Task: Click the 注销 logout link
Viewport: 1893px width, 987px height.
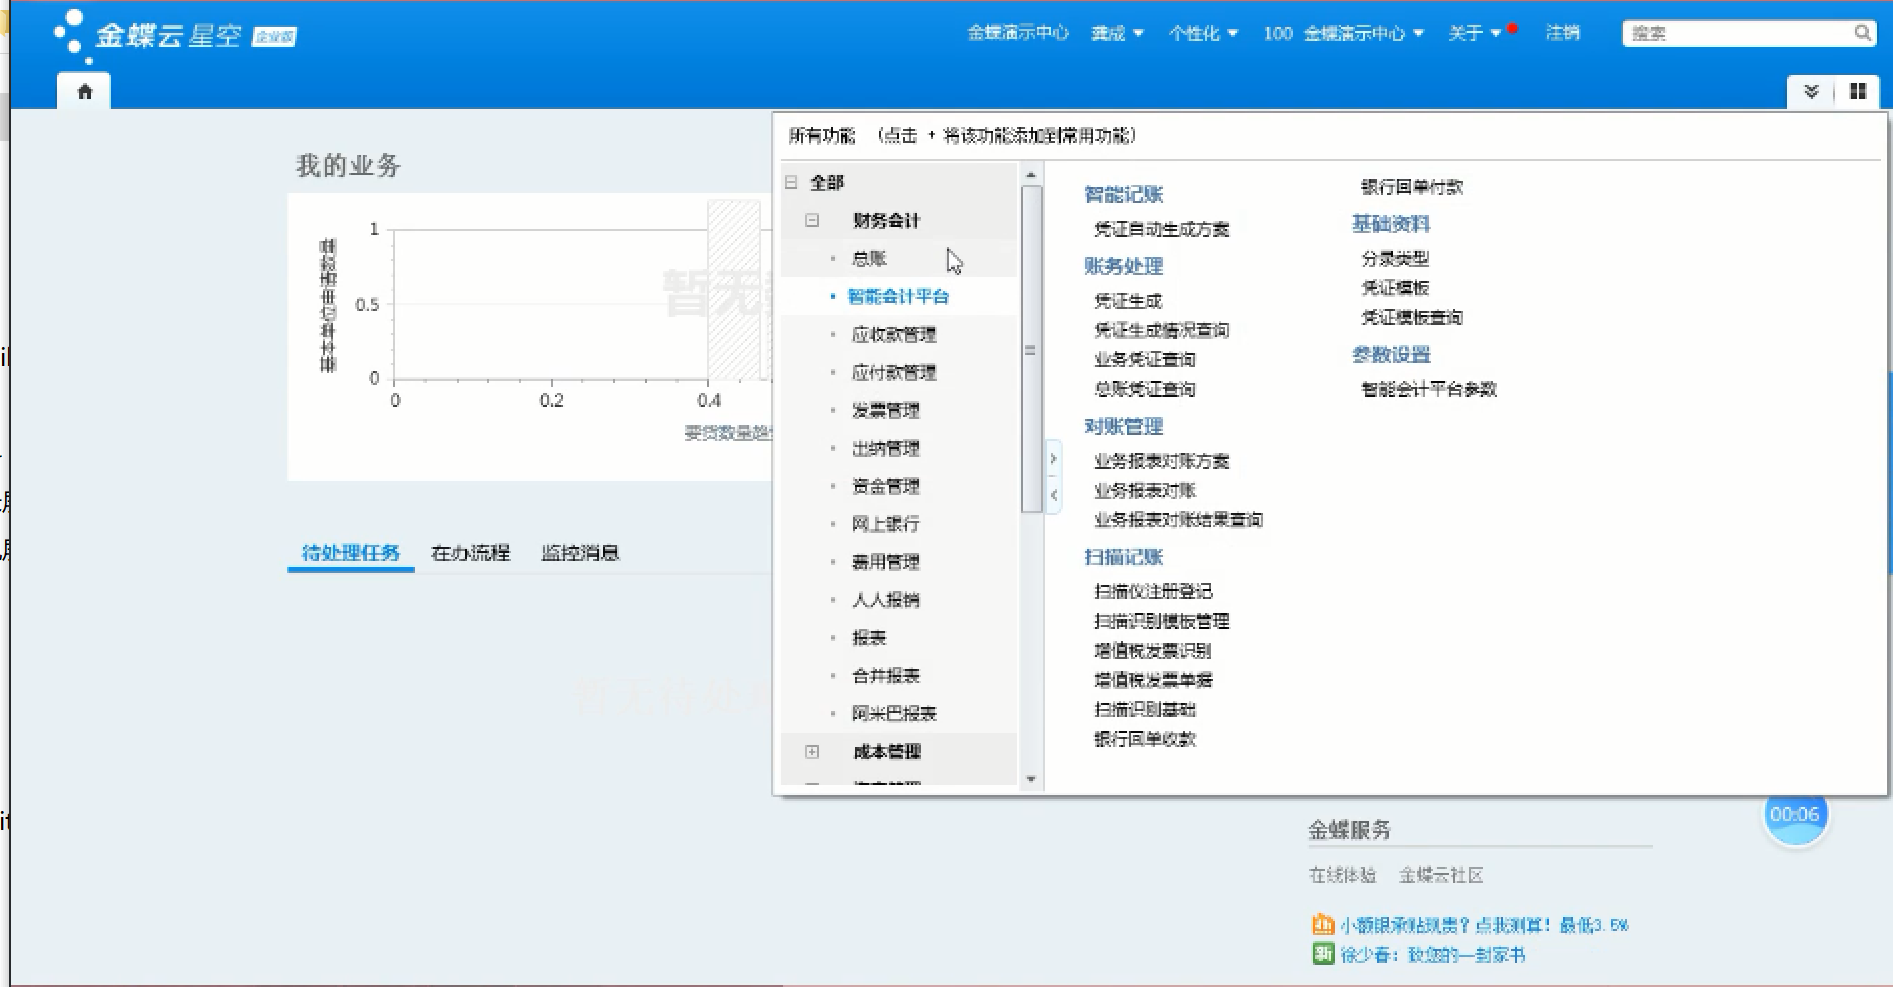Action: coord(1562,33)
